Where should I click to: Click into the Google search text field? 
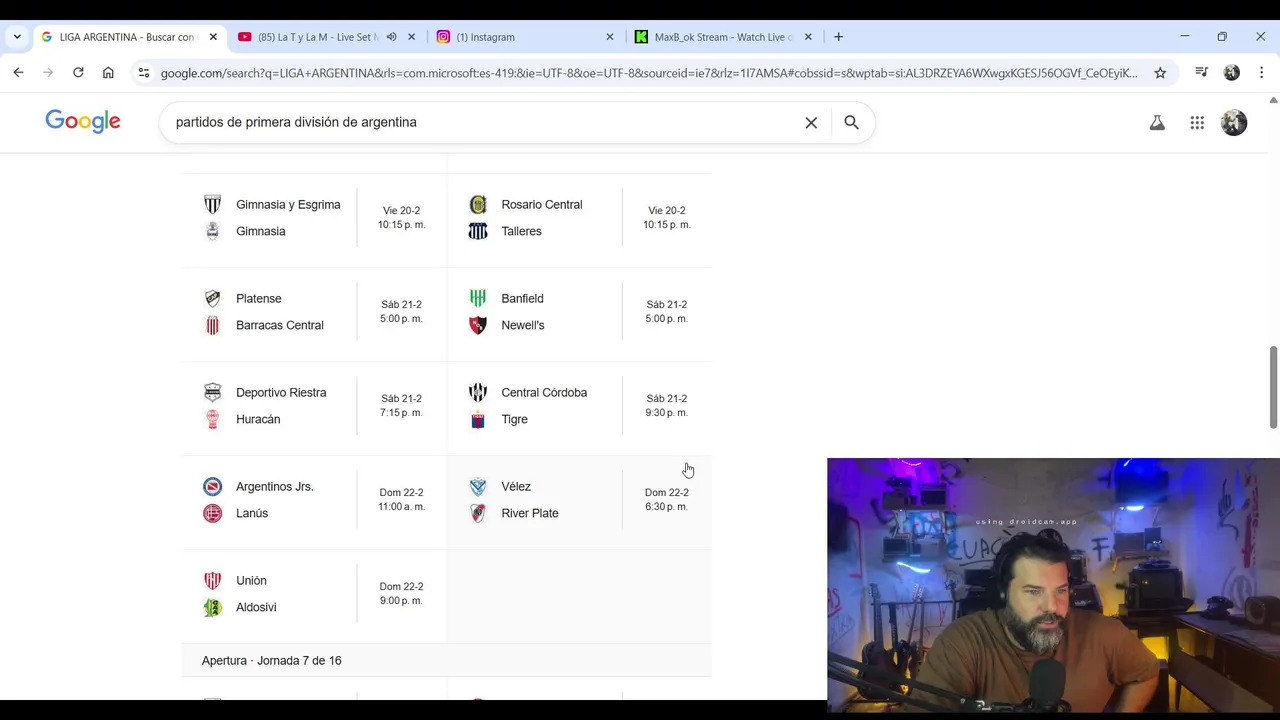point(480,122)
